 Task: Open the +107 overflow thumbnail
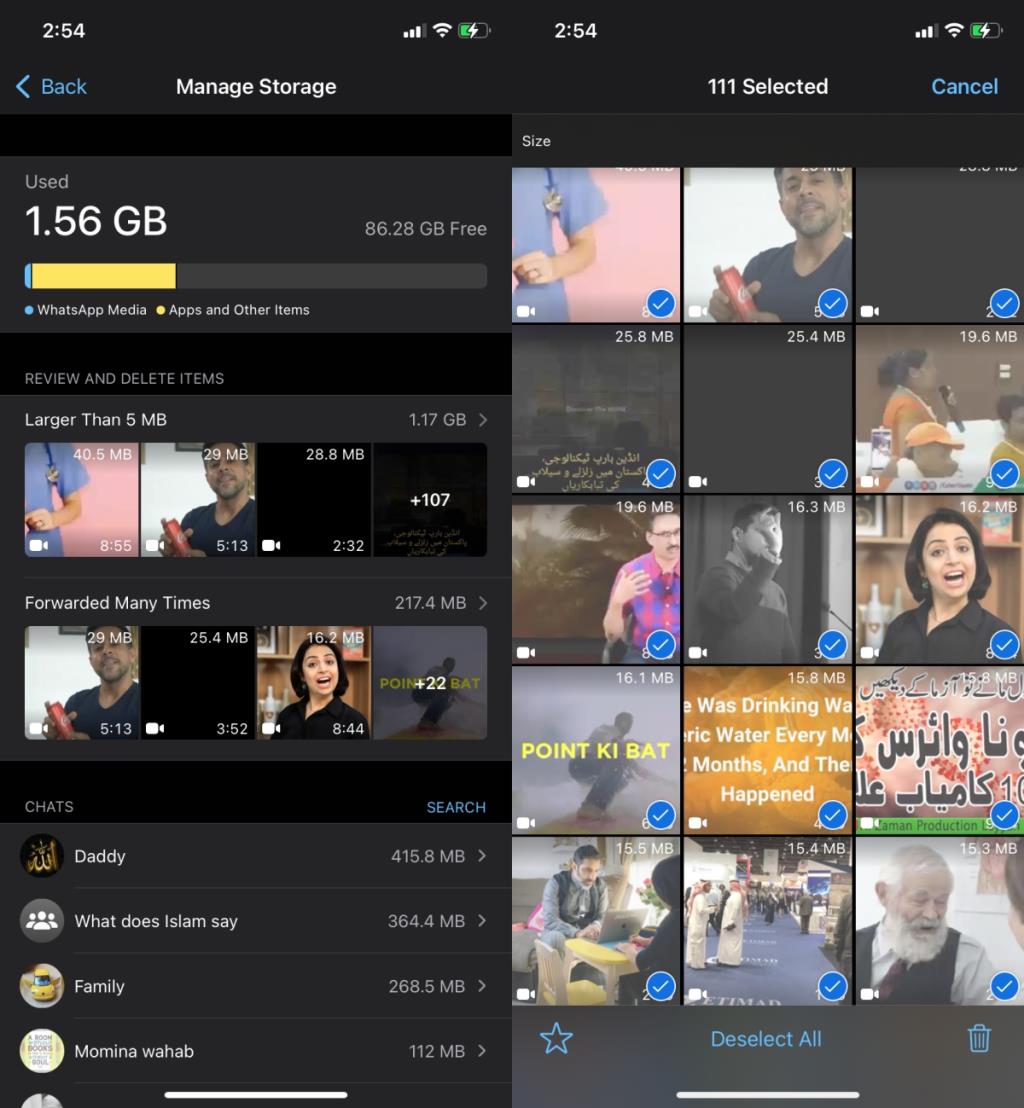(x=430, y=500)
